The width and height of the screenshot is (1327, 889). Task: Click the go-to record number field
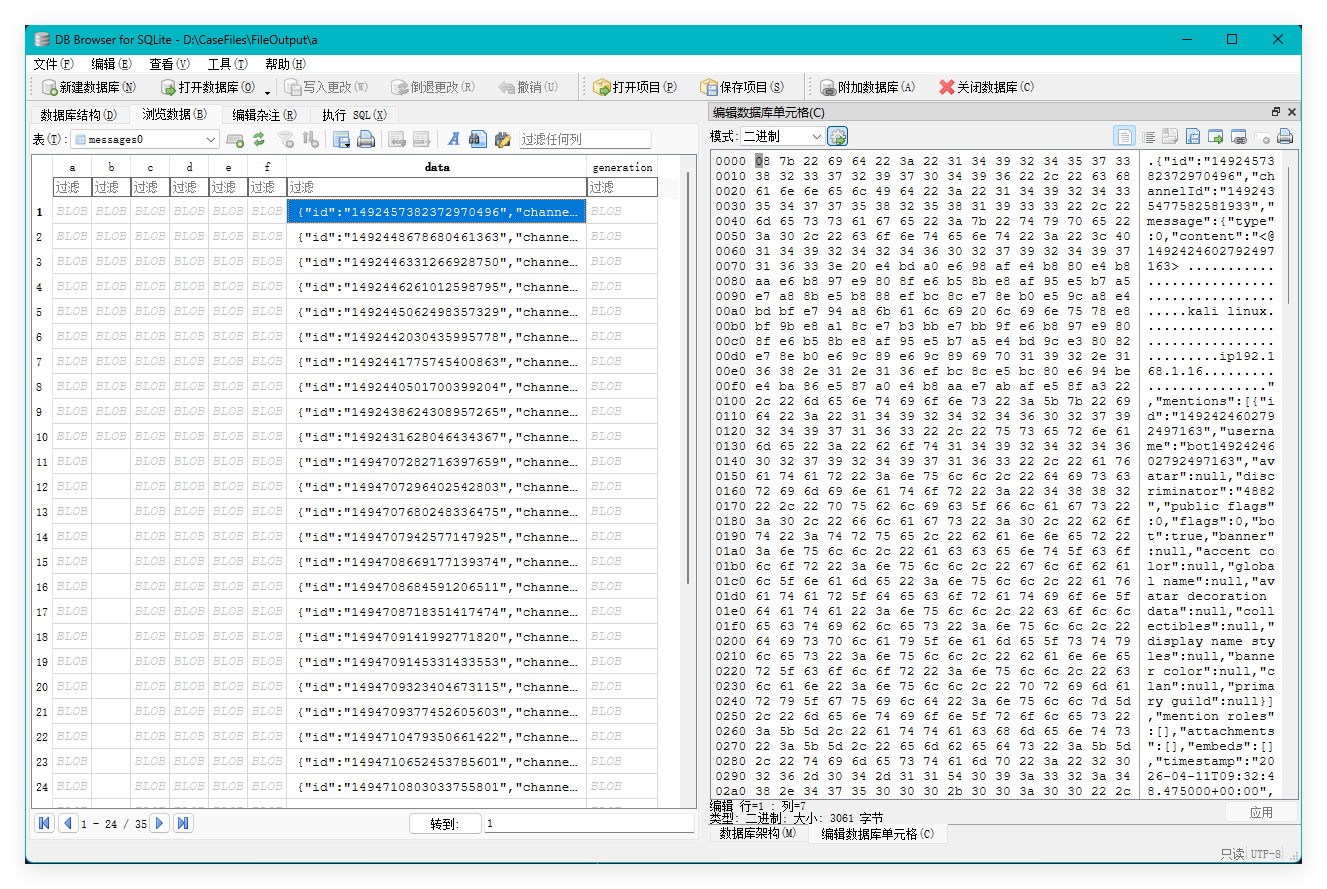(589, 824)
